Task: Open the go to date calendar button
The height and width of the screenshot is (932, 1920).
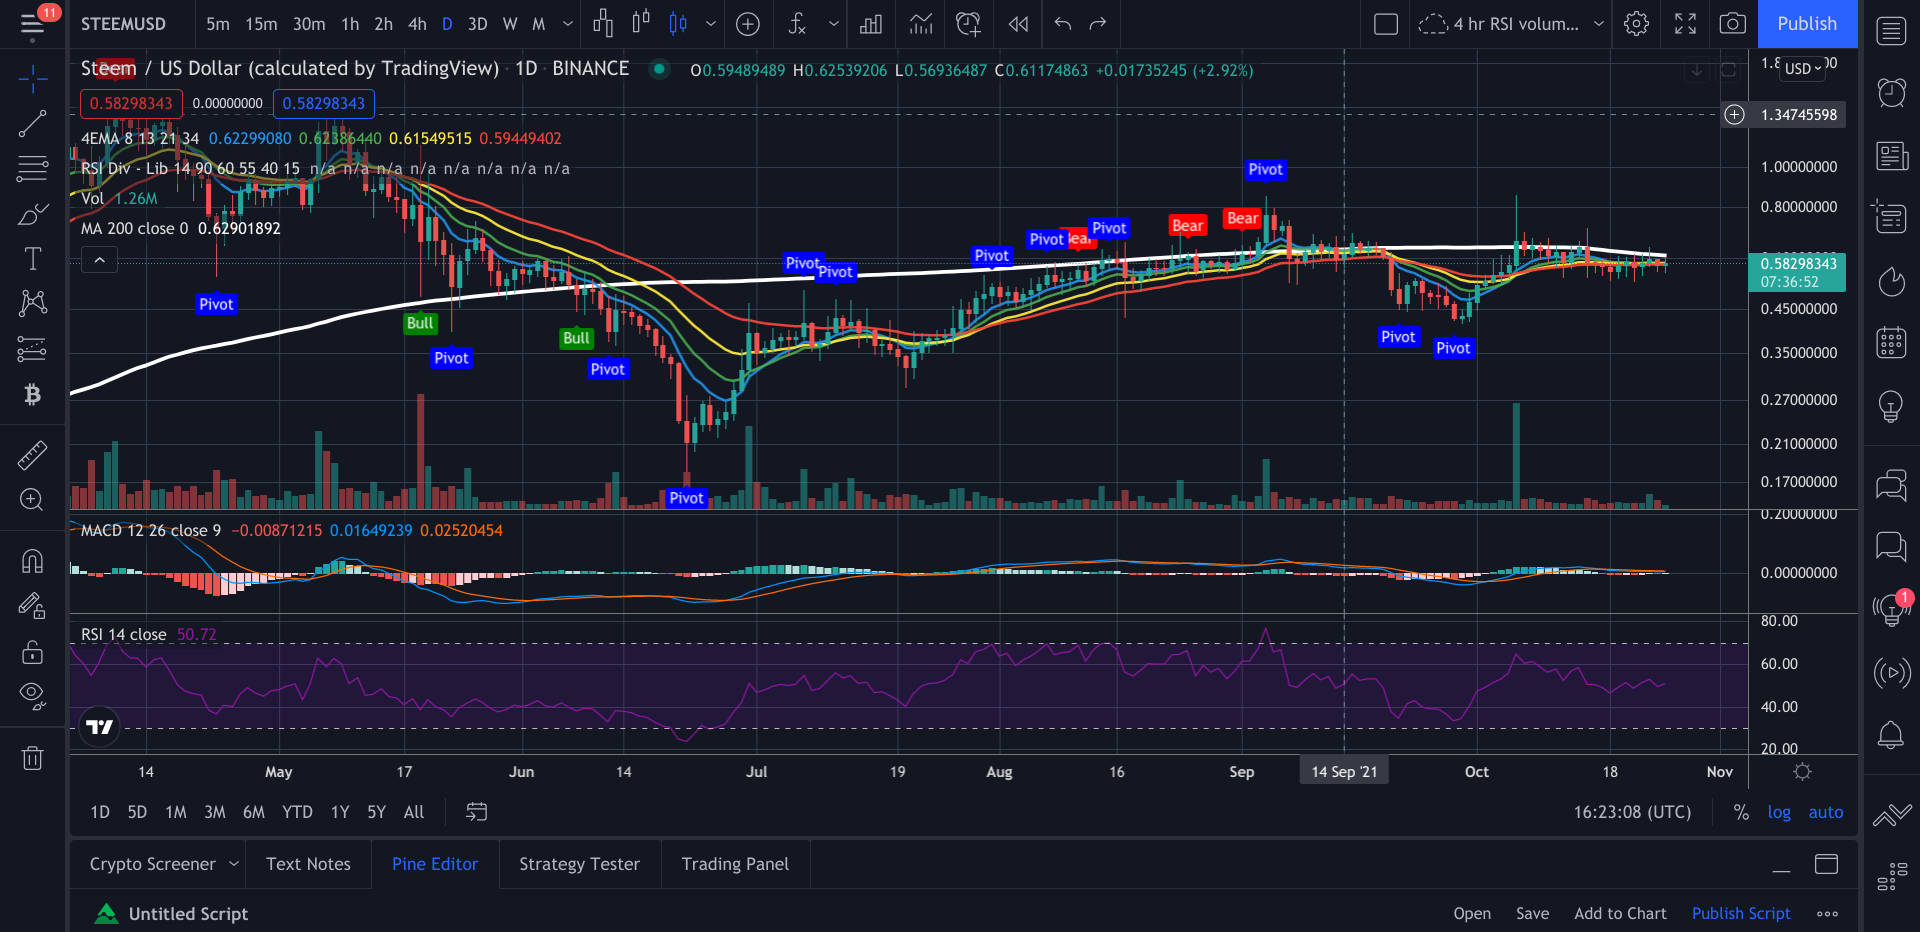Action: 477,812
